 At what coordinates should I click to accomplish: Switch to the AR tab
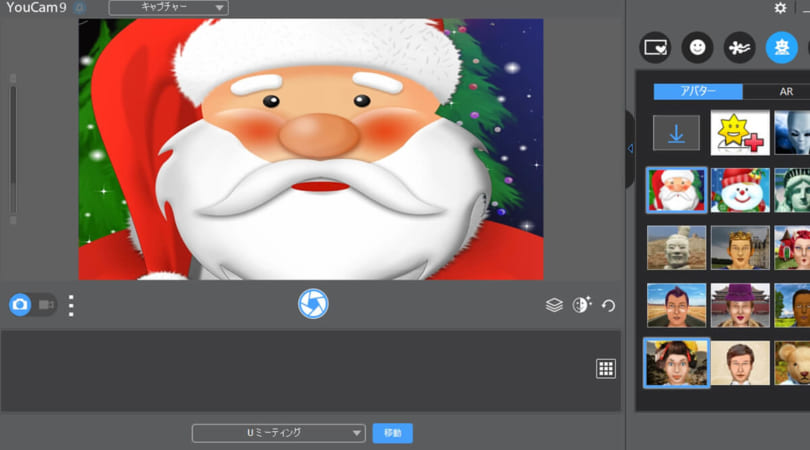click(x=786, y=91)
